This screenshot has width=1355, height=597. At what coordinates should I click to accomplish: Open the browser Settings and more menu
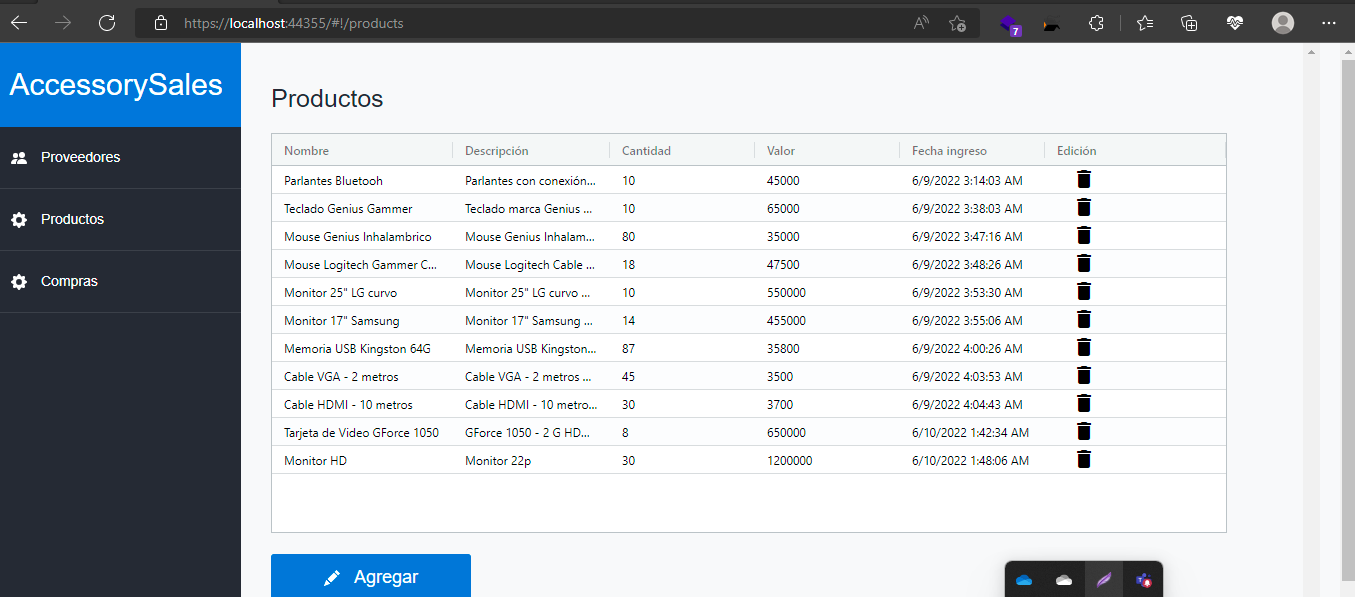1329,22
